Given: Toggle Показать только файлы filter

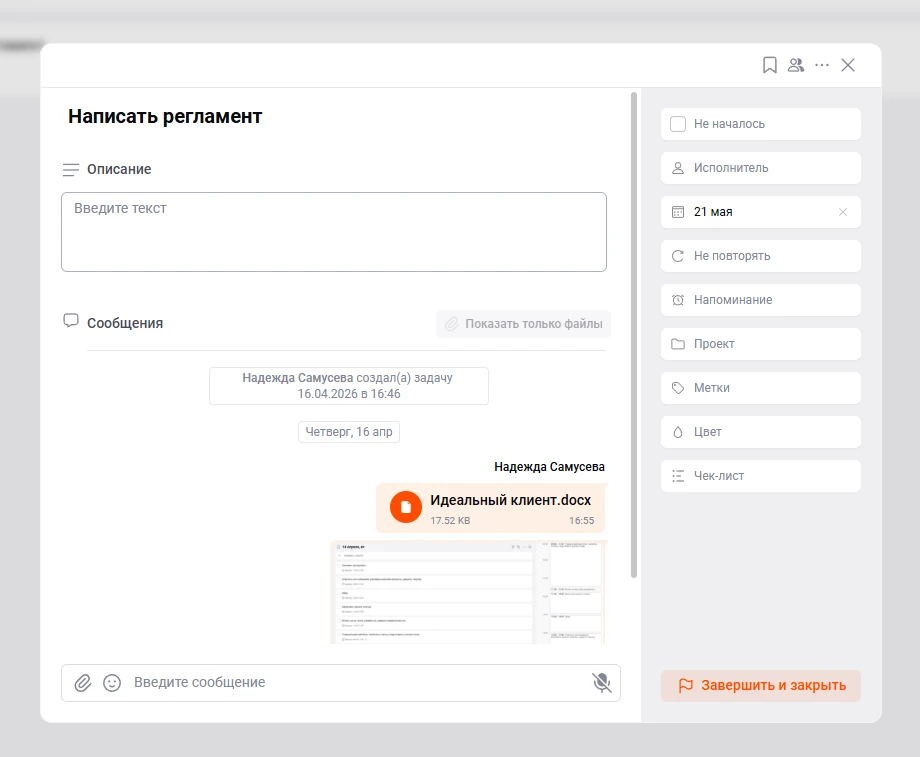Looking at the screenshot, I should pos(523,324).
